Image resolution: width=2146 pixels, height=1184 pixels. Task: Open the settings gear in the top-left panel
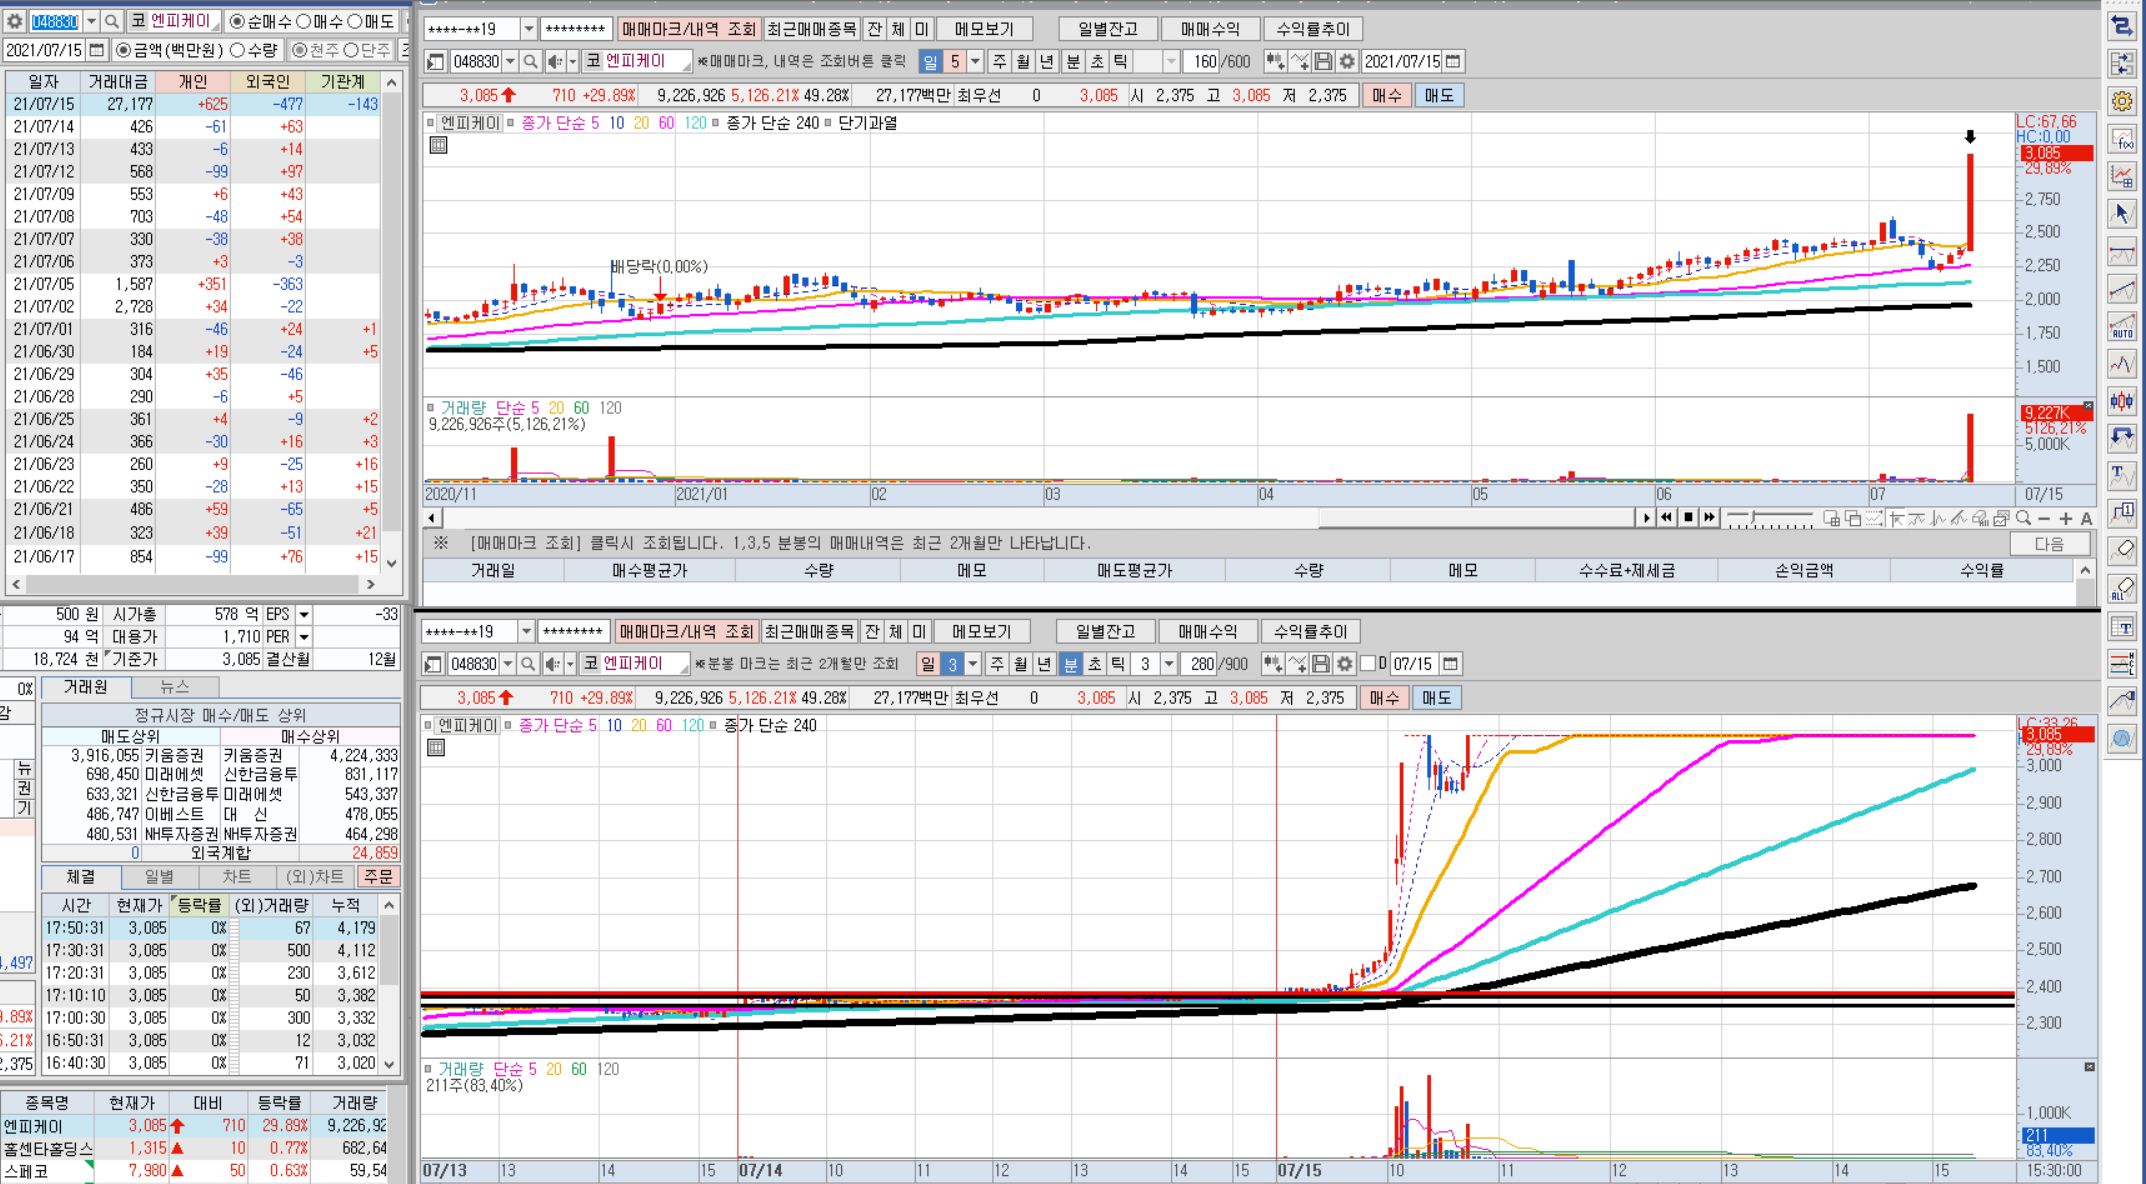point(14,21)
